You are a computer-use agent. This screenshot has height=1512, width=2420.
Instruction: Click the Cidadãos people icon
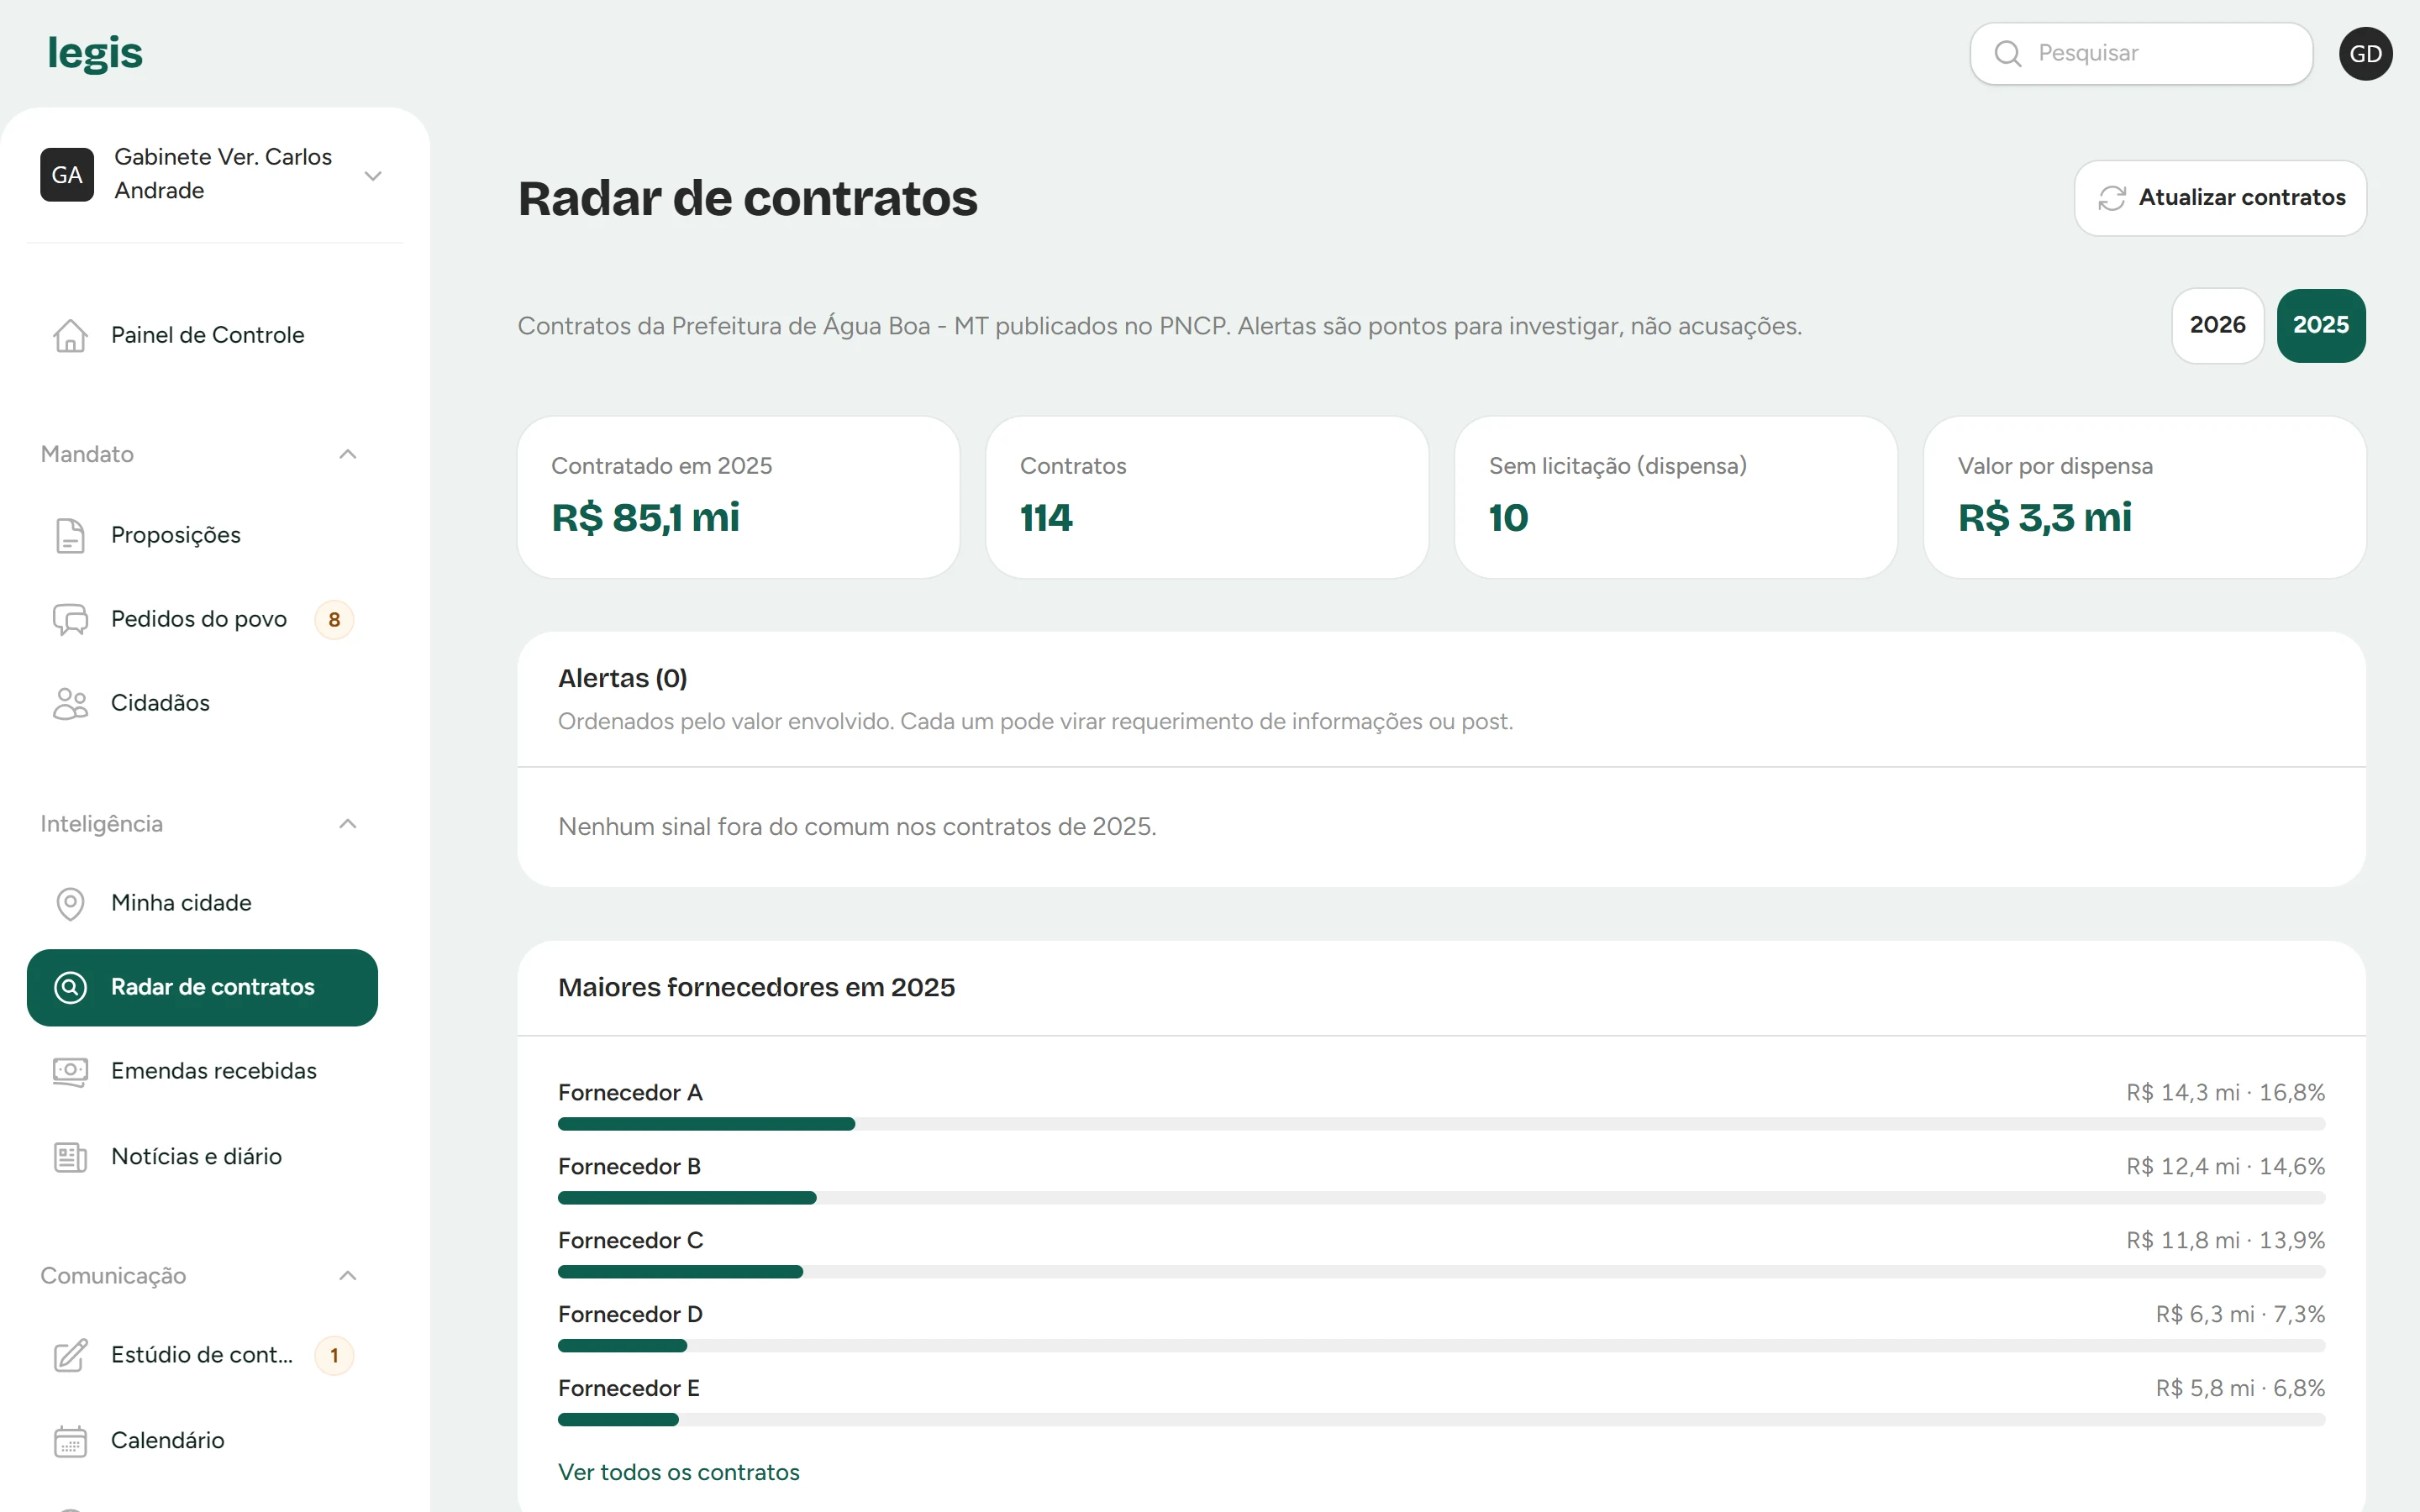coord(70,703)
